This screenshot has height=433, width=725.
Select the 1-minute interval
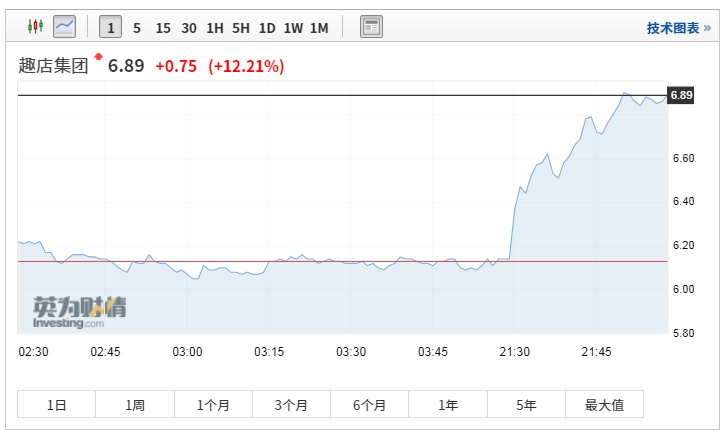110,27
